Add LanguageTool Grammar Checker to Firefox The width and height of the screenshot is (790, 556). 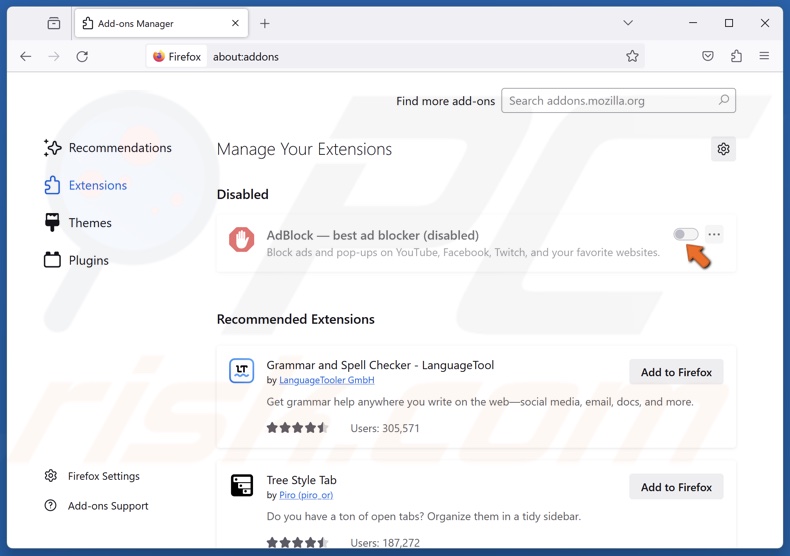coord(676,372)
